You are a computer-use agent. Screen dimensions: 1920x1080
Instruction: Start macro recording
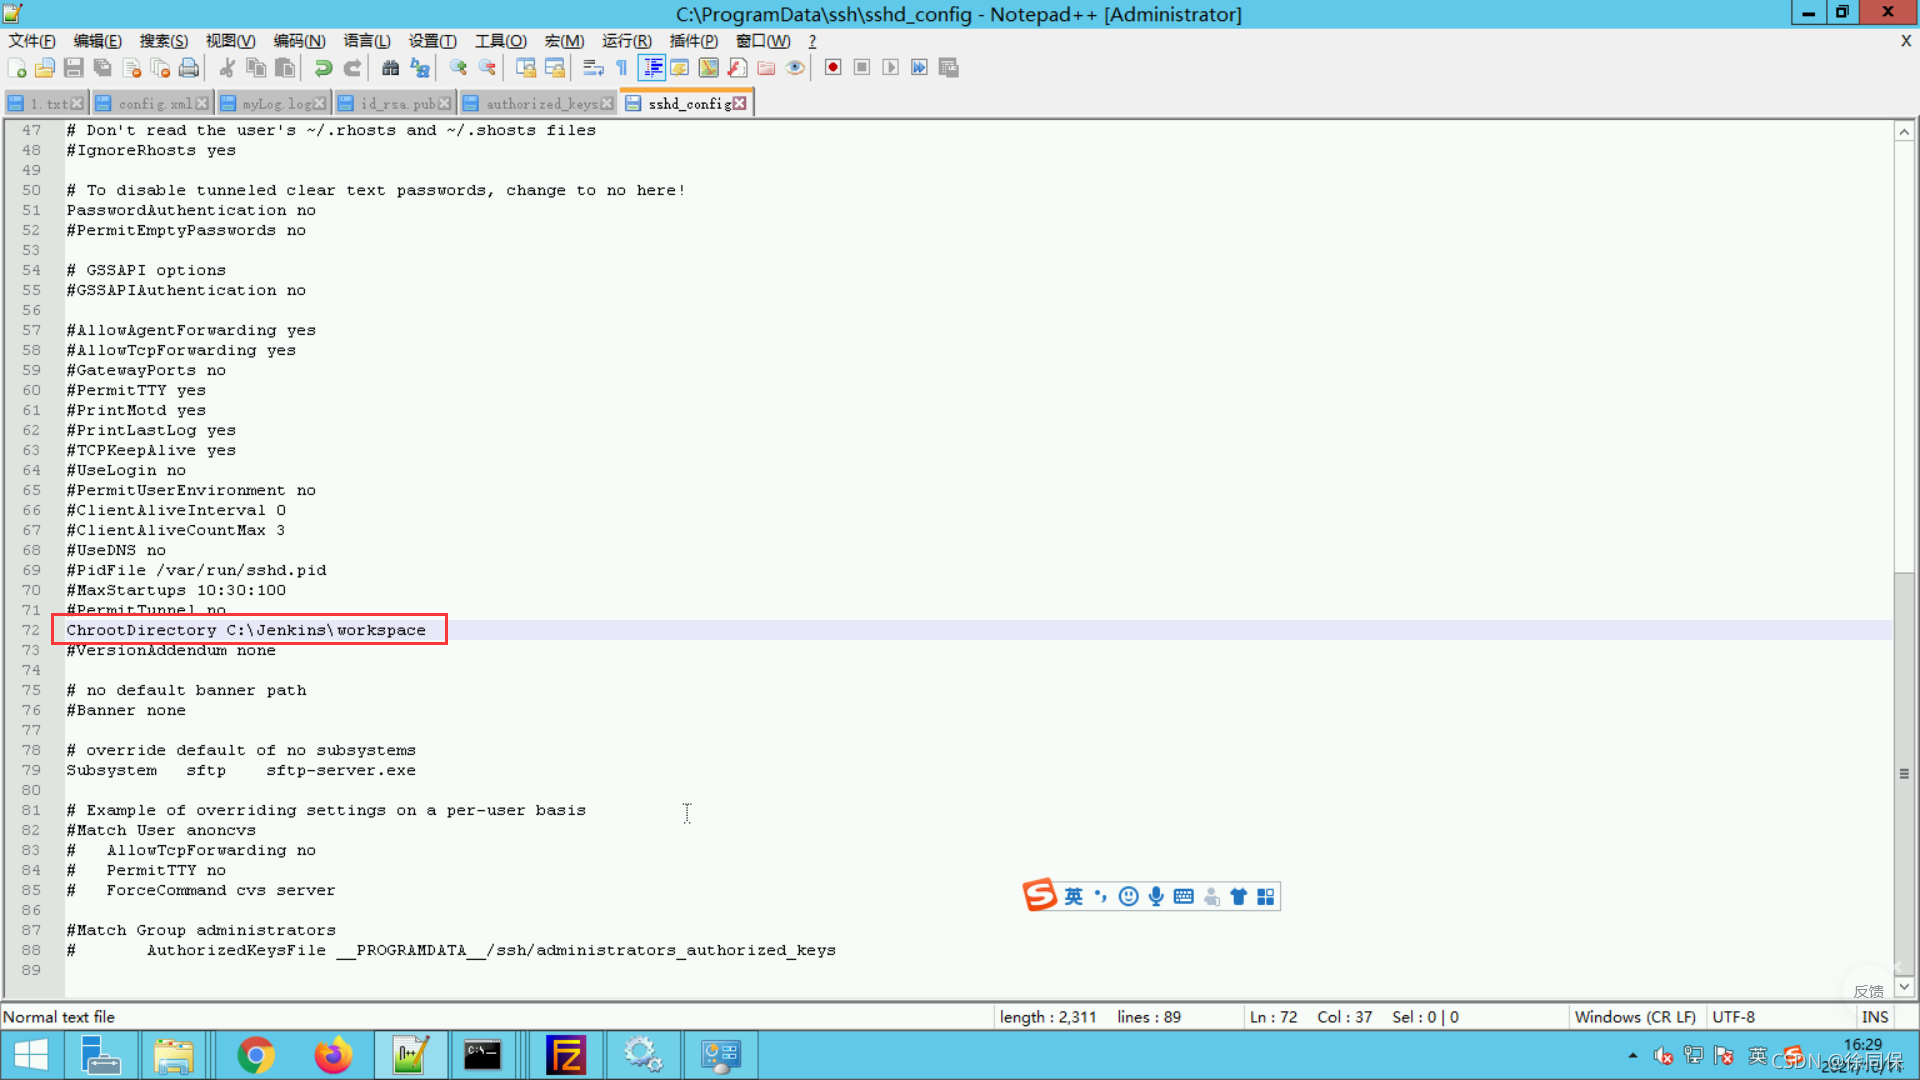pos(832,67)
